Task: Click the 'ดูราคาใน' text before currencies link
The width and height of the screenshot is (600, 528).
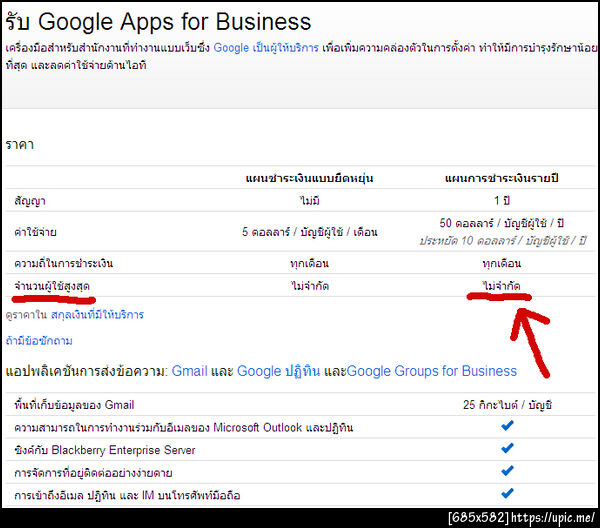Action: [26, 315]
